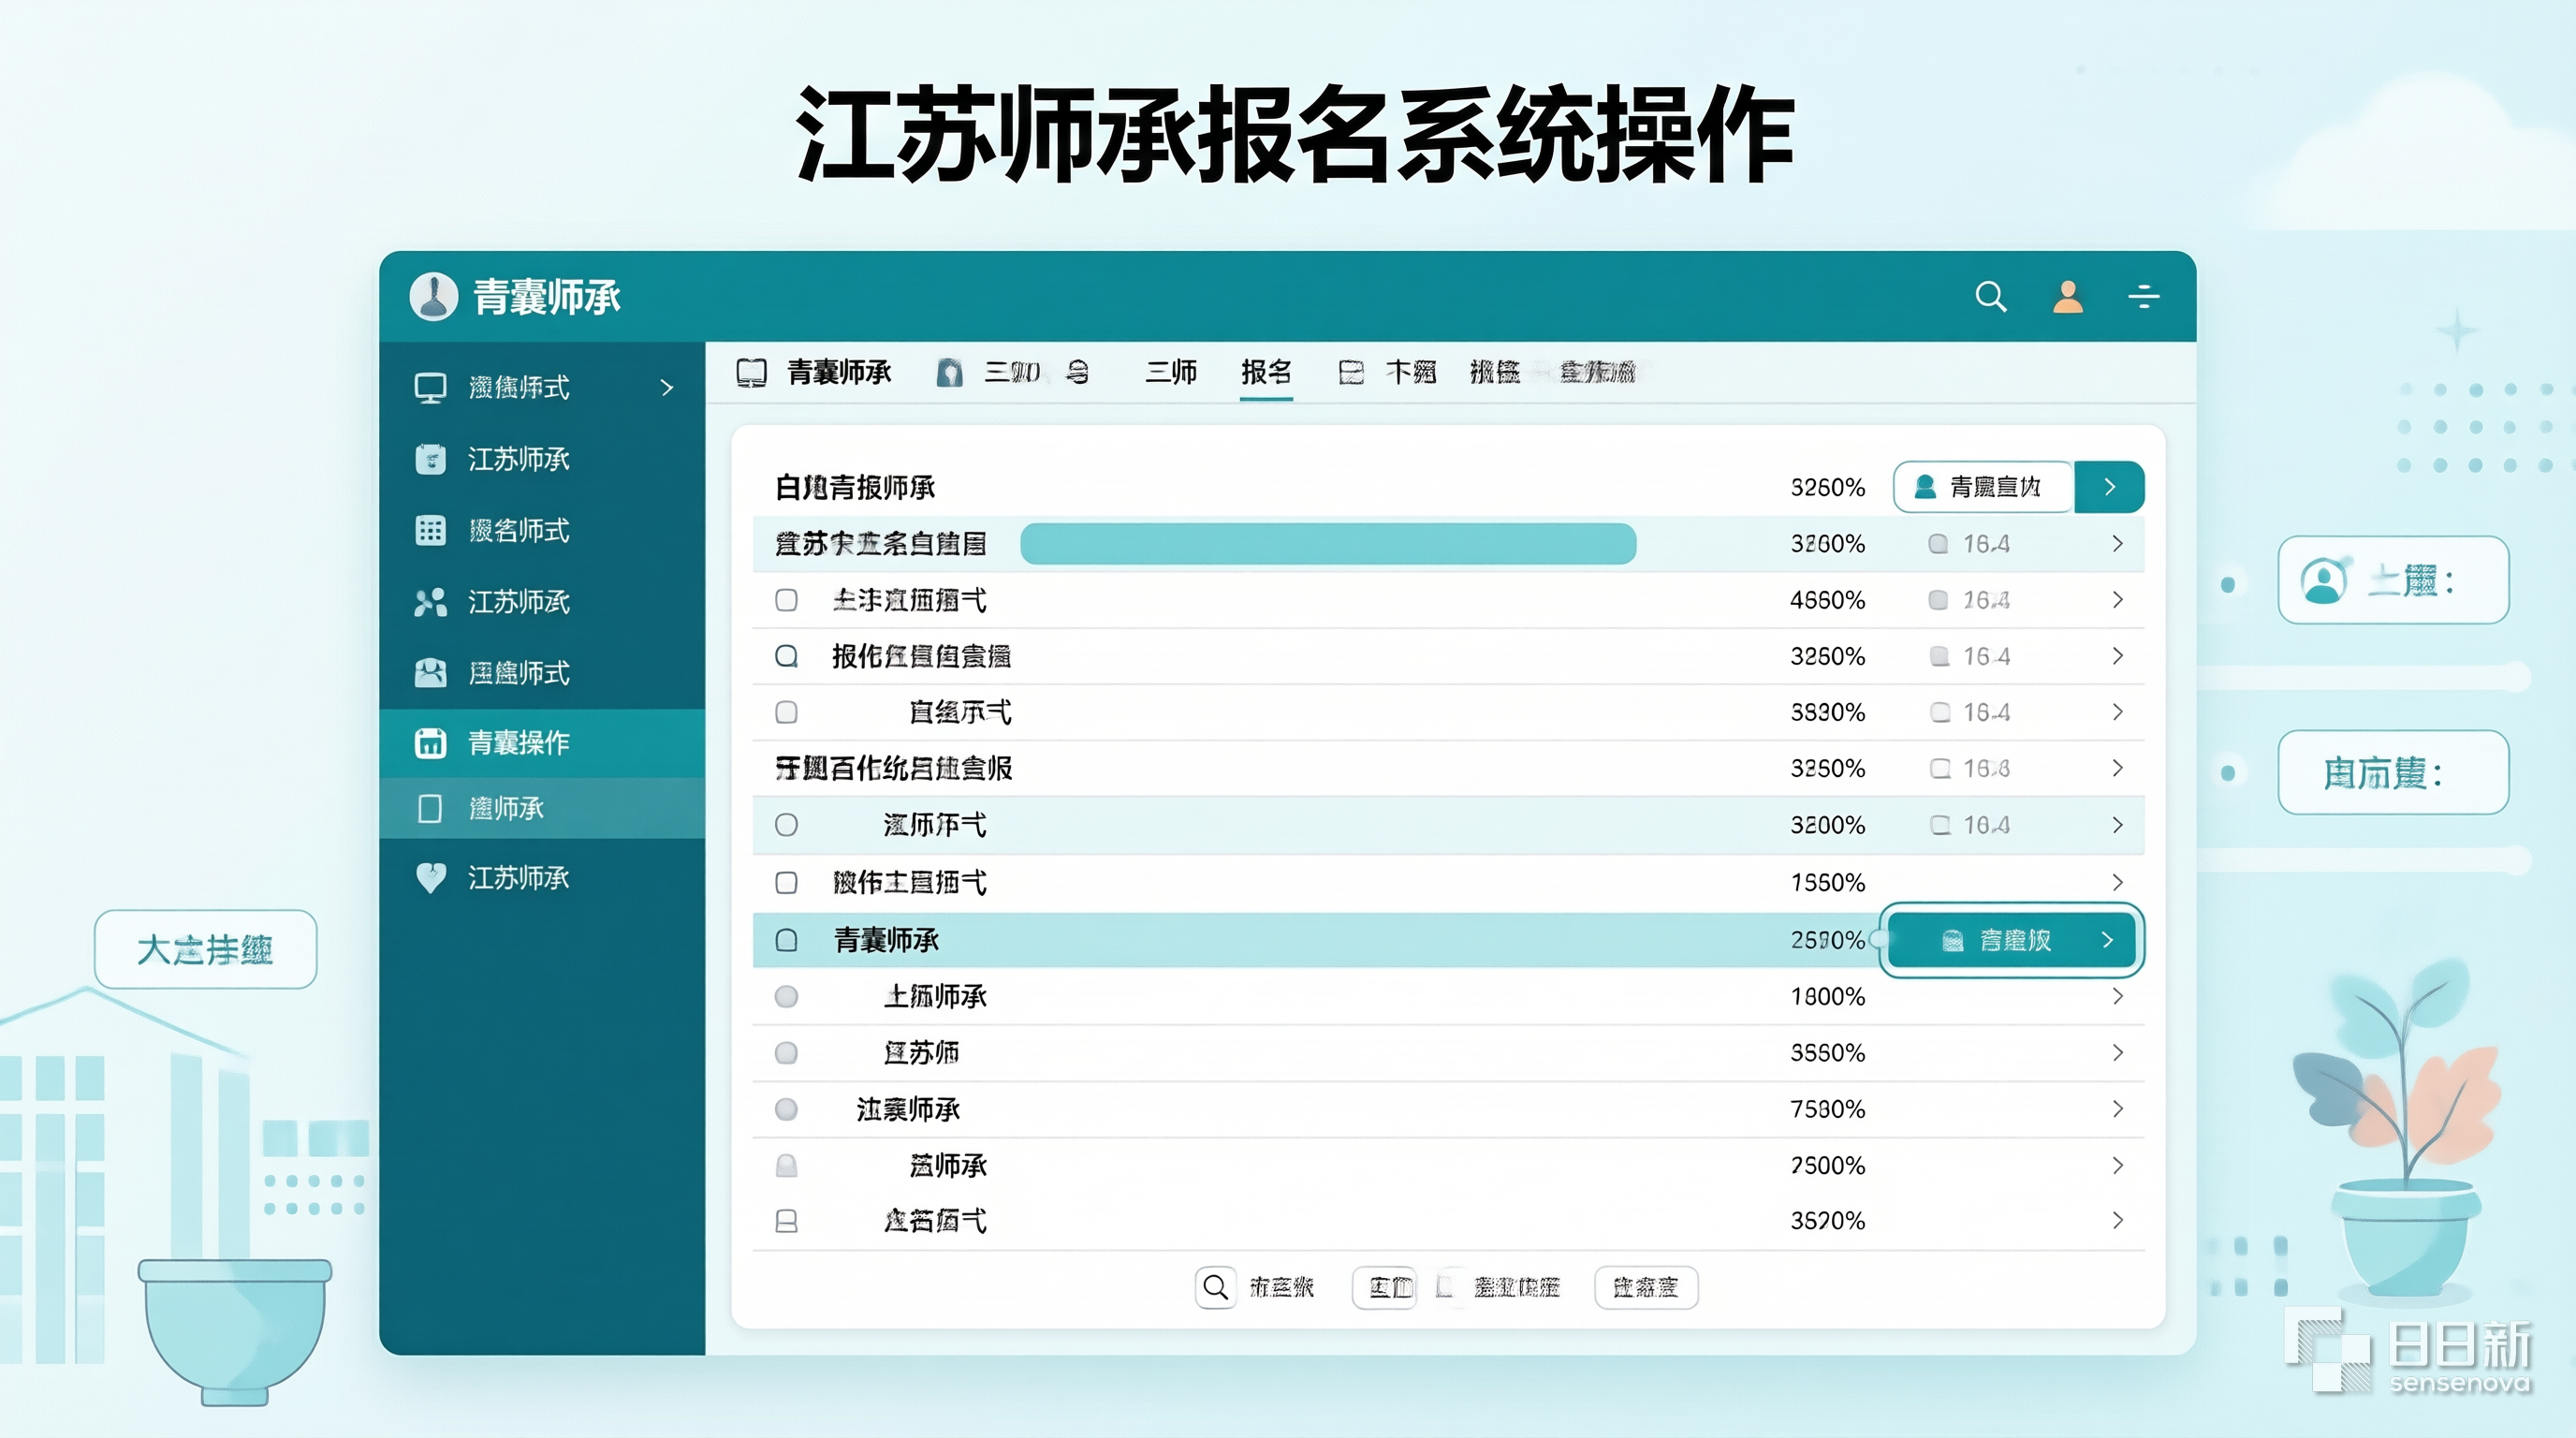
Task: Toggle small box beside 16.8 in 3250% row
Action: click(1940, 769)
